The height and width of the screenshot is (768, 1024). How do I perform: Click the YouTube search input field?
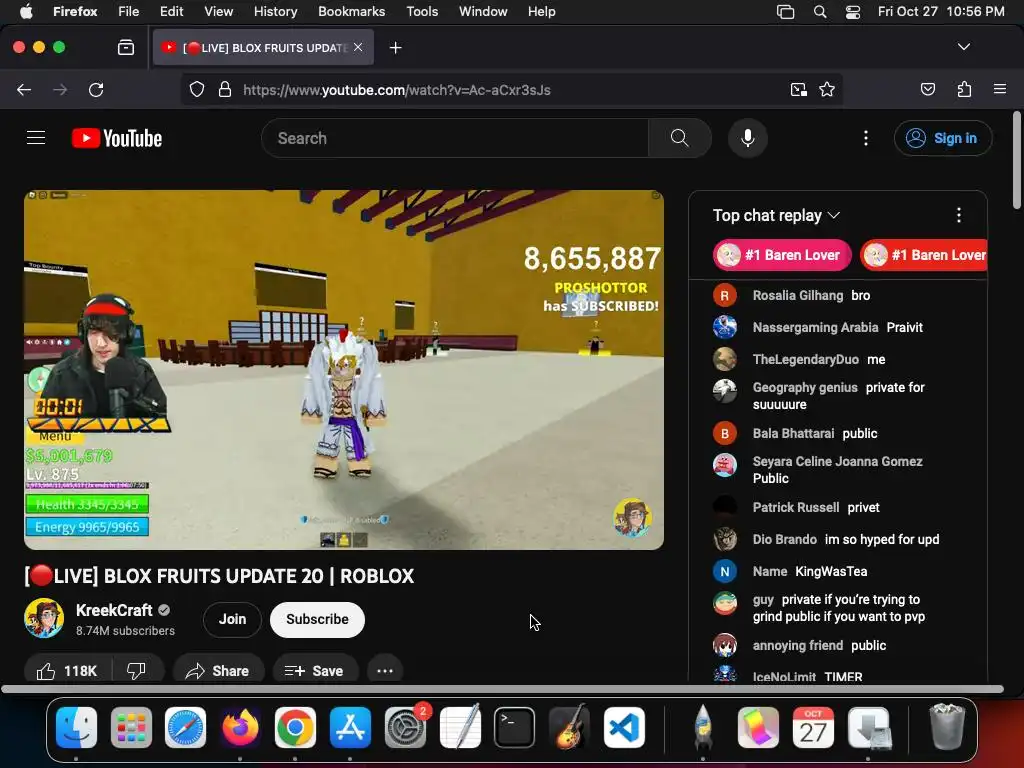pos(455,138)
